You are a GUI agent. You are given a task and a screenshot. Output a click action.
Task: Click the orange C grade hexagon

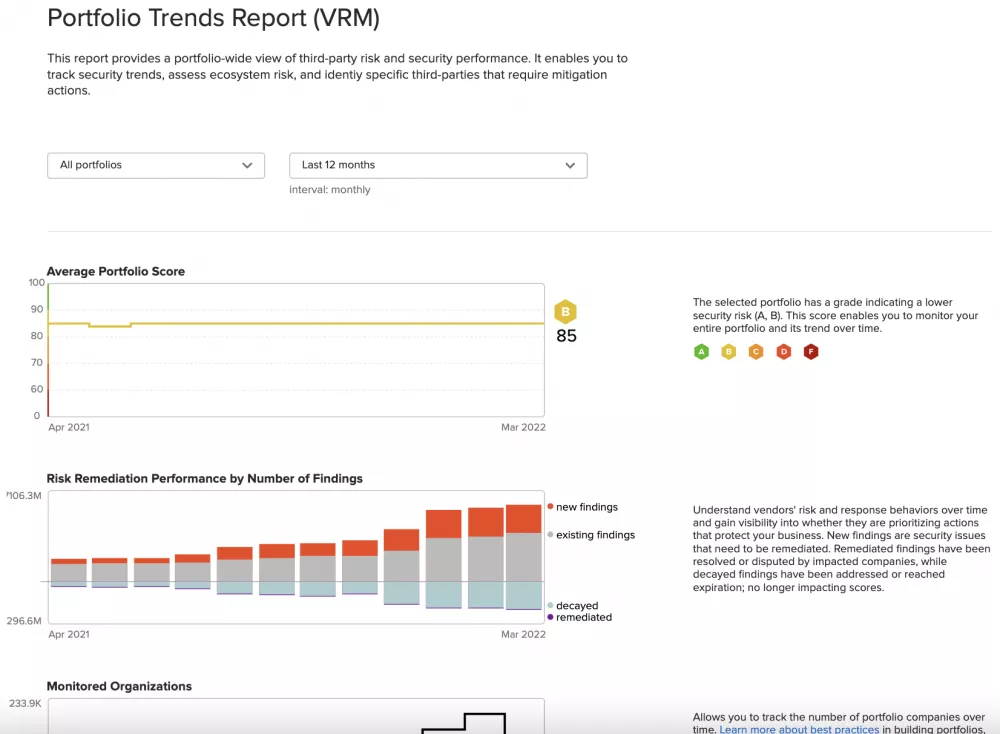tap(756, 351)
